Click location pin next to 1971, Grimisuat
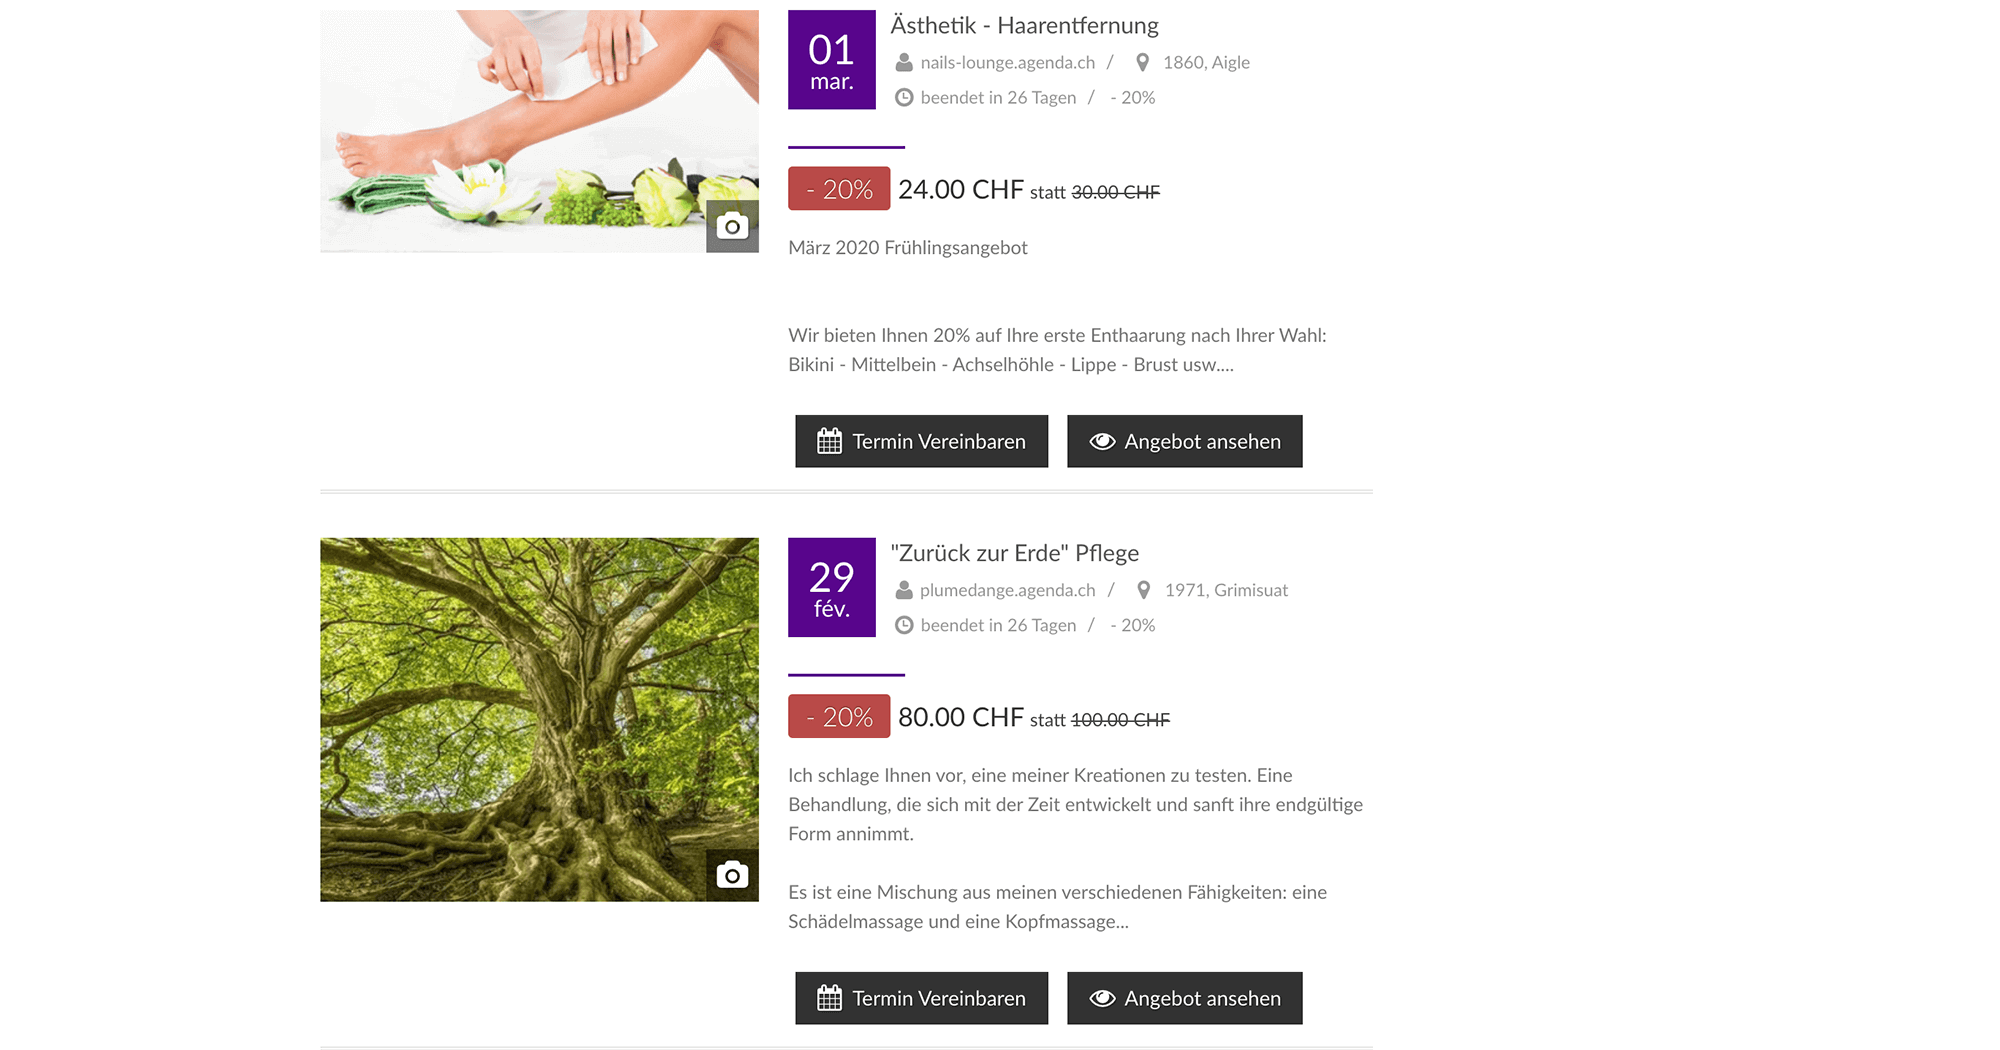The height and width of the screenshot is (1050, 2000). click(x=1143, y=590)
